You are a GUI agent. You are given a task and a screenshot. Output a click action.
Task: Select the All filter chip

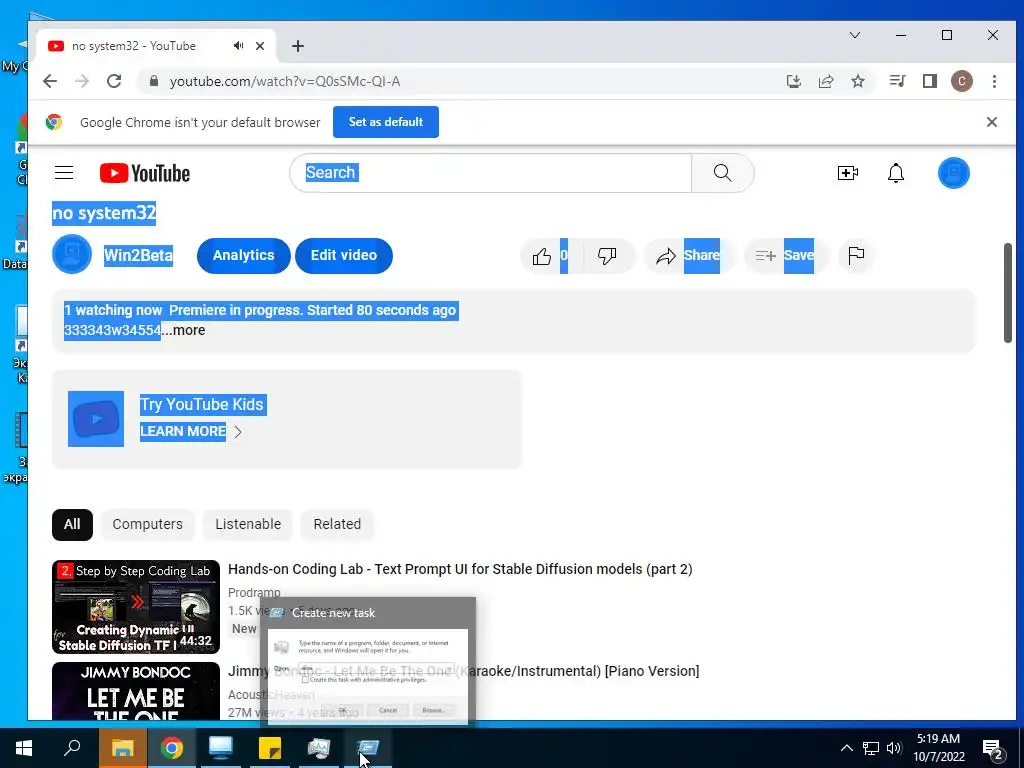point(72,524)
